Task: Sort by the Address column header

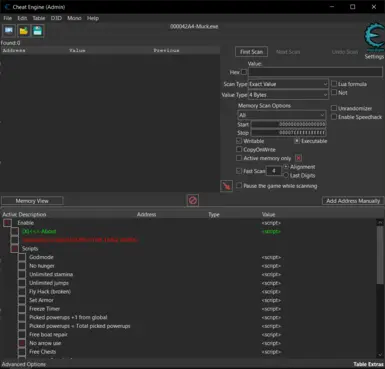Action: 146,214
